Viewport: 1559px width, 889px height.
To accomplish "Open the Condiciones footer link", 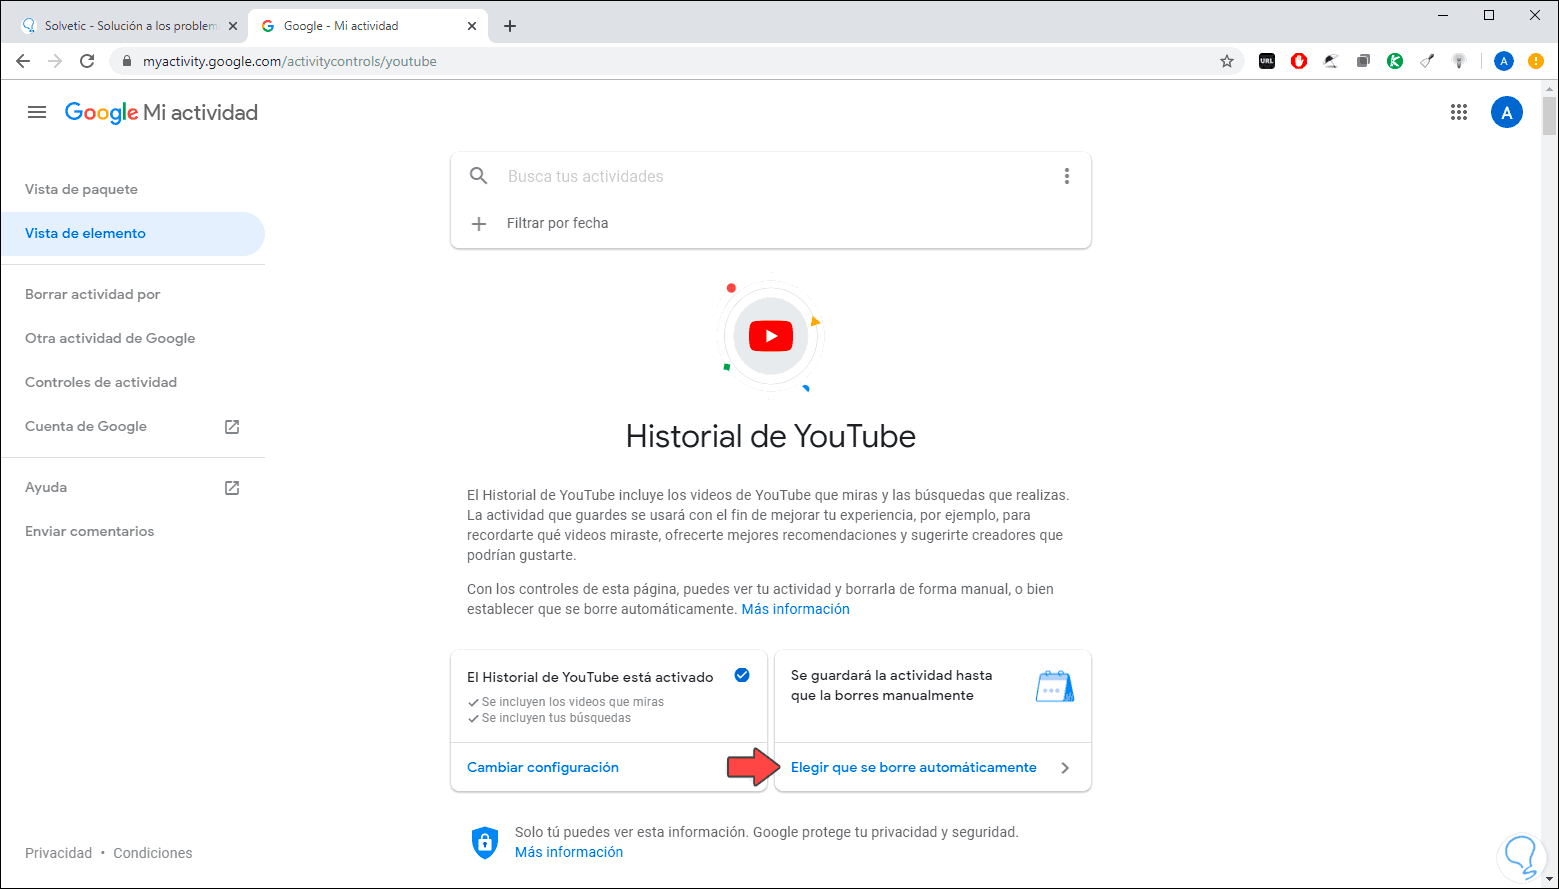I will [x=153, y=853].
